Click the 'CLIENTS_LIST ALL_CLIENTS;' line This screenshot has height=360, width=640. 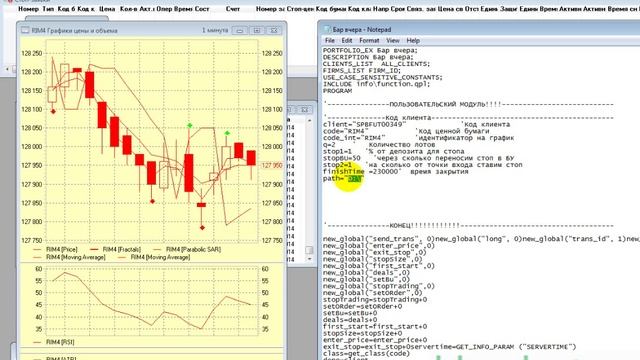376,64
